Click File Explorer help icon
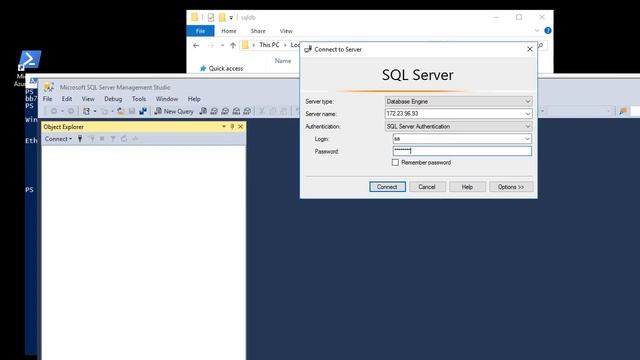 tap(548, 31)
